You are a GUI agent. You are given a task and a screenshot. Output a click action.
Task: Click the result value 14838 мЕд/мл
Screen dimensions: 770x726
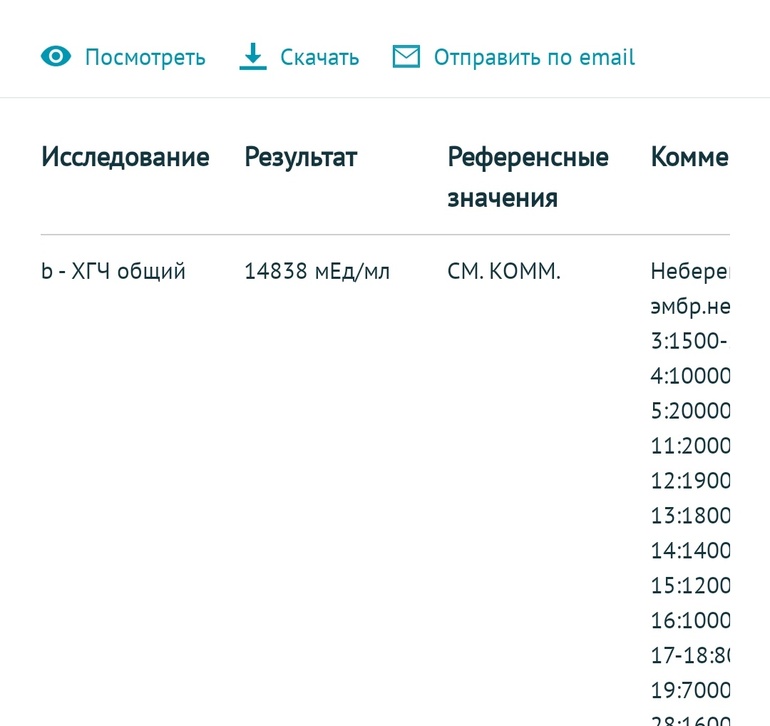pos(317,271)
